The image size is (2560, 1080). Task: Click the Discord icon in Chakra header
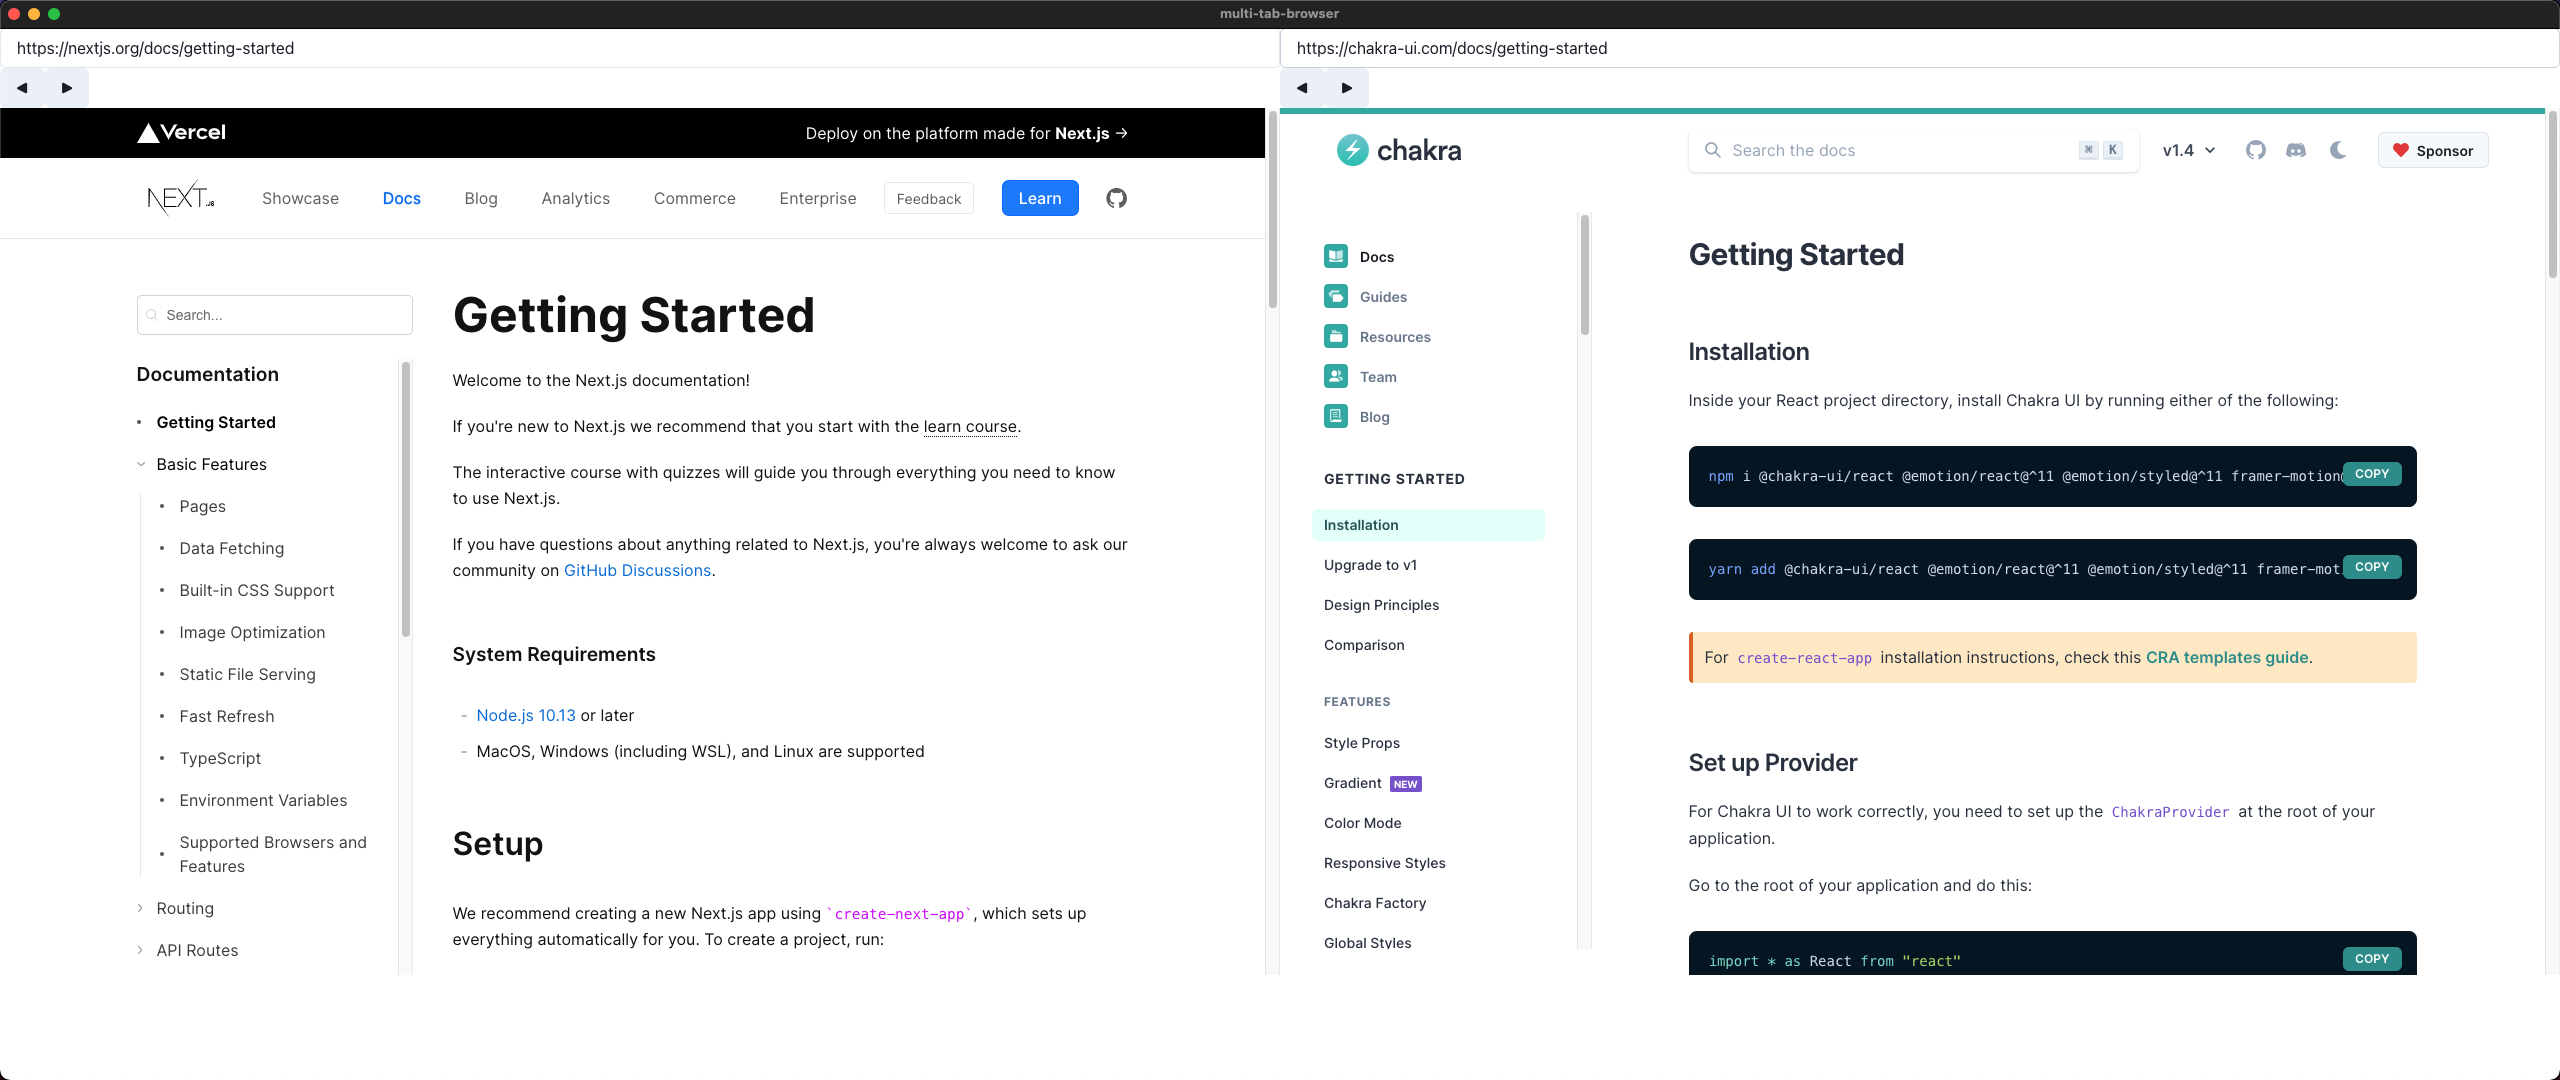2297,150
